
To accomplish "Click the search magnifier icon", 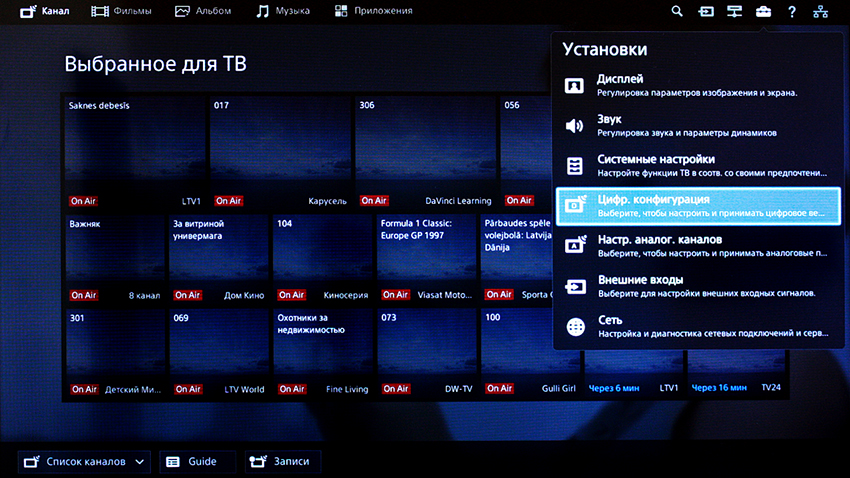I will [677, 12].
